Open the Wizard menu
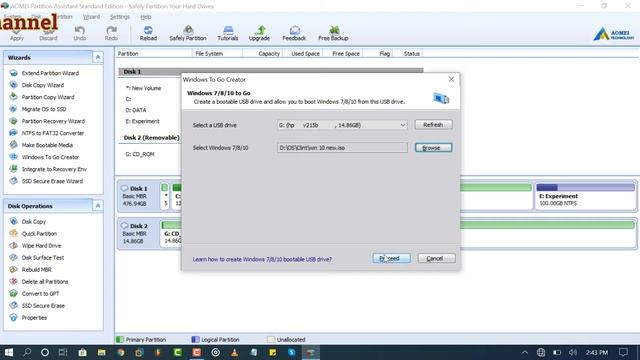The height and width of the screenshot is (360, 640). coord(91,17)
